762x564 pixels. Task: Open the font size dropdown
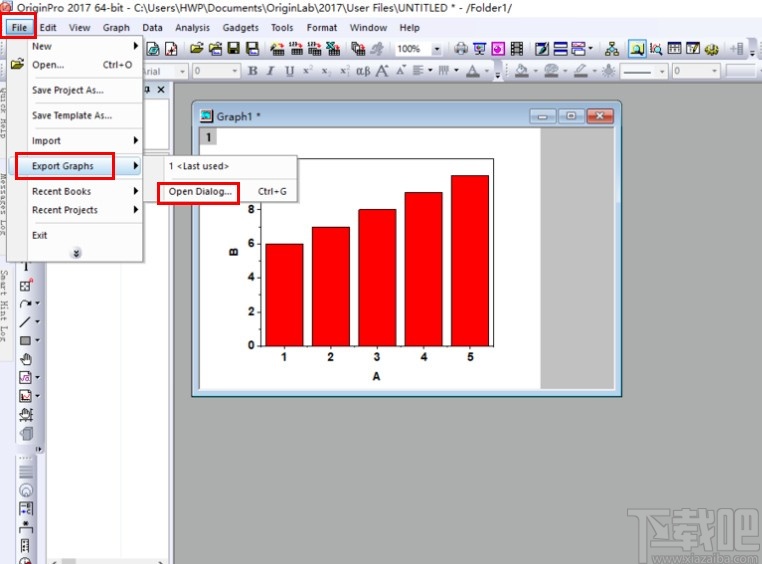click(x=234, y=71)
